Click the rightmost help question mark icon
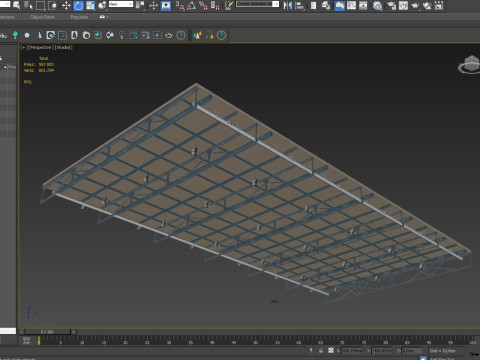Image resolution: width=480 pixels, height=360 pixels. coord(221,35)
